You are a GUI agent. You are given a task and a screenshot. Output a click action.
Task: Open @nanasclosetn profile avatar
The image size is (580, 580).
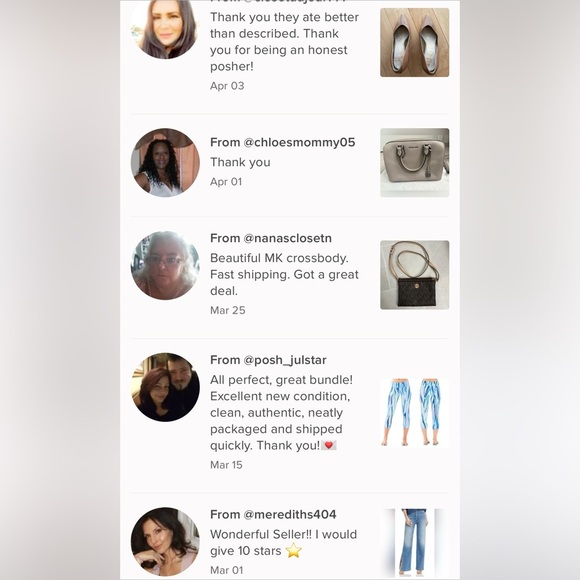(x=165, y=265)
